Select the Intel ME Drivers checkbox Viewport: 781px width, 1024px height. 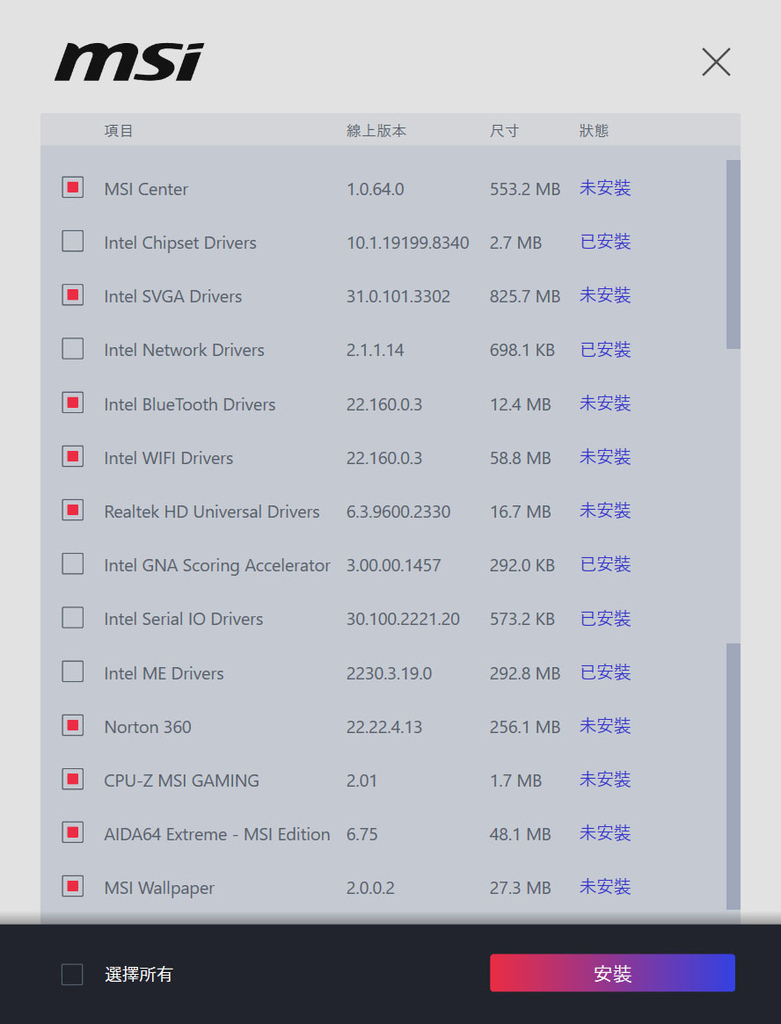click(72, 671)
